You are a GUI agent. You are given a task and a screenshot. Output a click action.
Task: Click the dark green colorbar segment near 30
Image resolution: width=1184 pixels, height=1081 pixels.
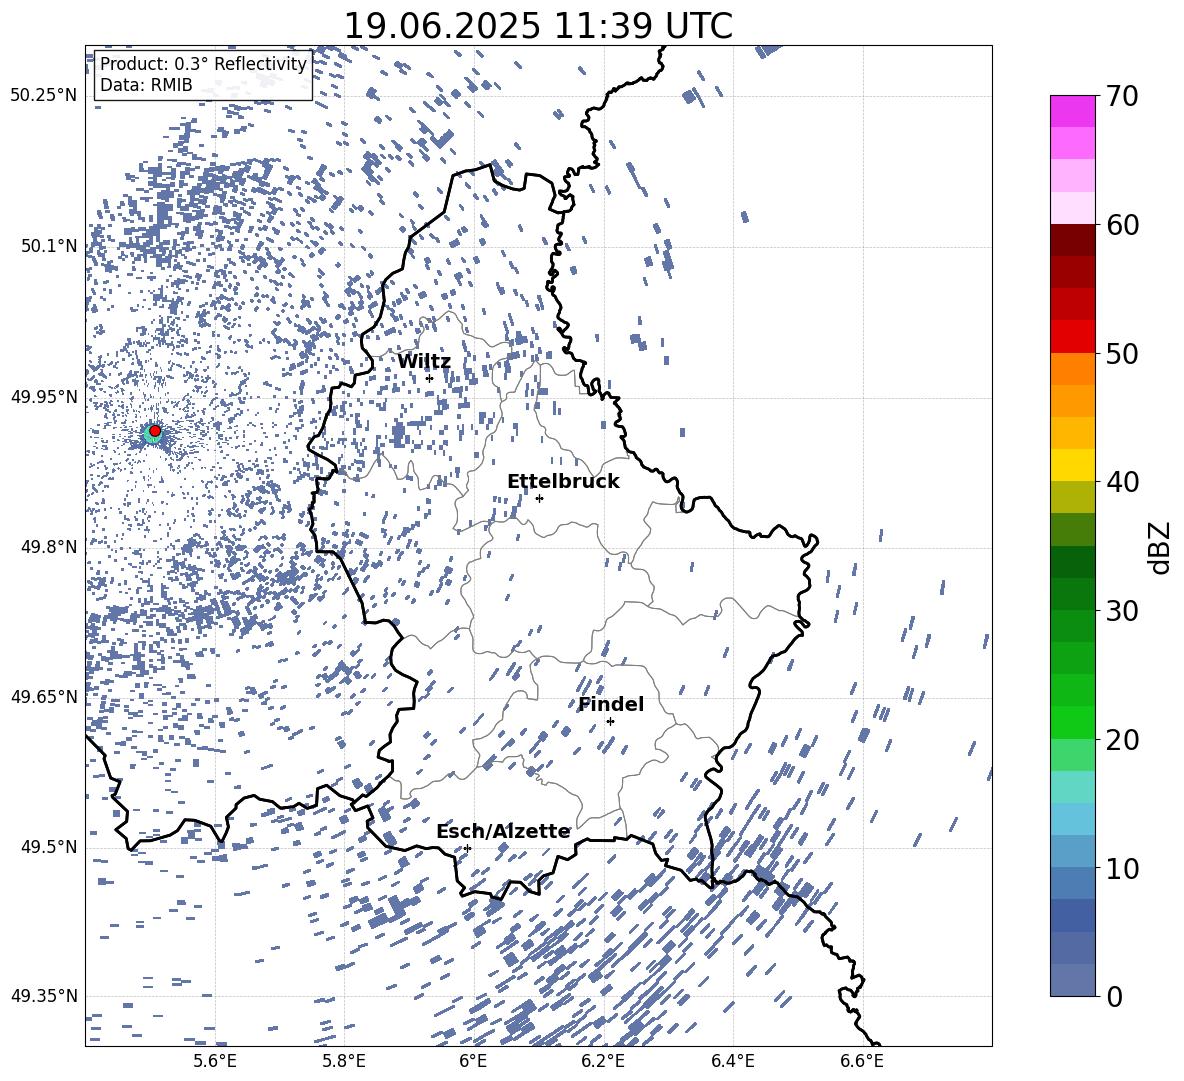pos(1073,594)
